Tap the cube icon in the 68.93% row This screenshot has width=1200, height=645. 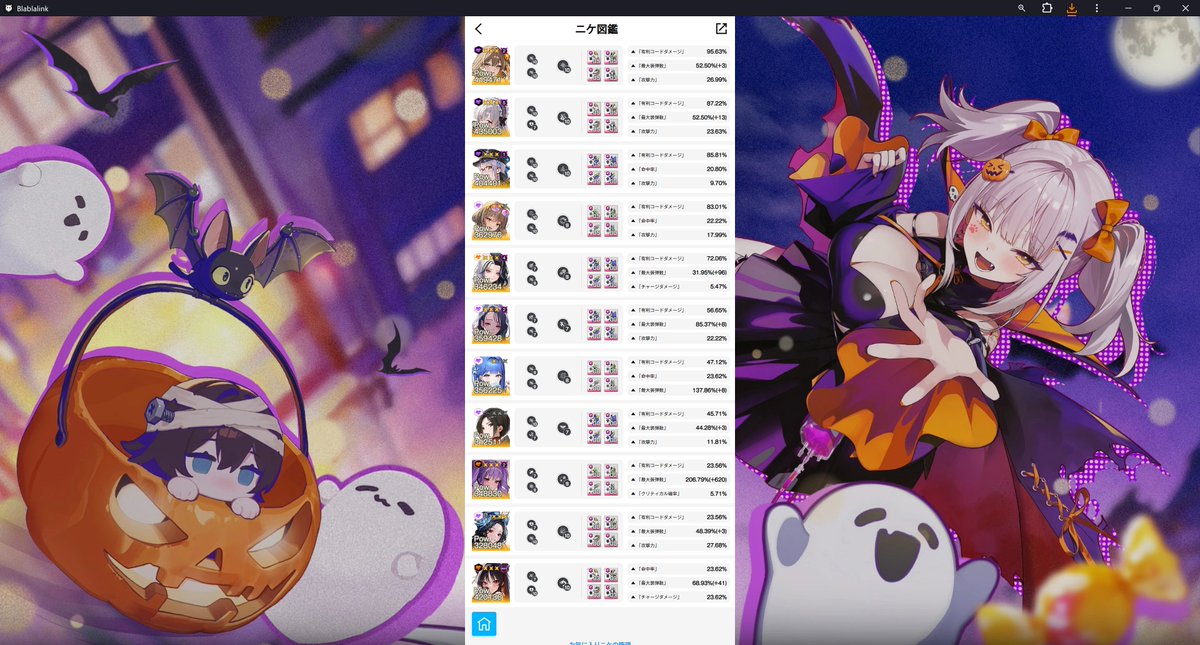(563, 584)
